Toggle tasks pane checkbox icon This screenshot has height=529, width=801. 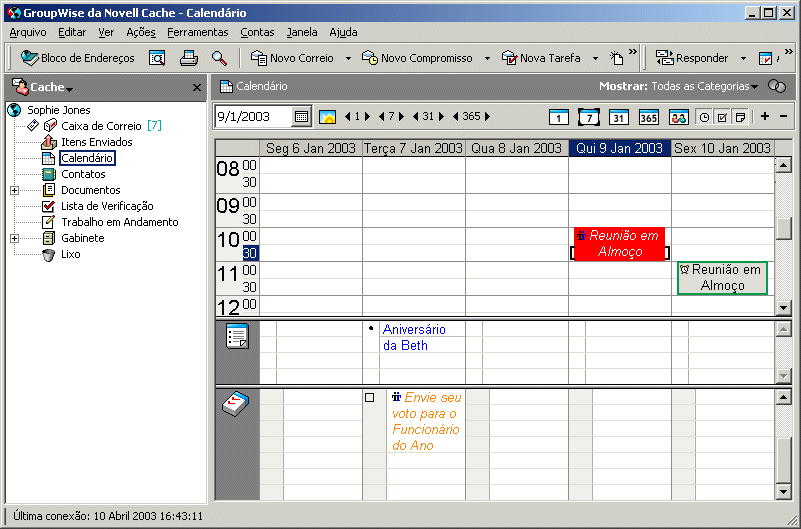click(722, 117)
